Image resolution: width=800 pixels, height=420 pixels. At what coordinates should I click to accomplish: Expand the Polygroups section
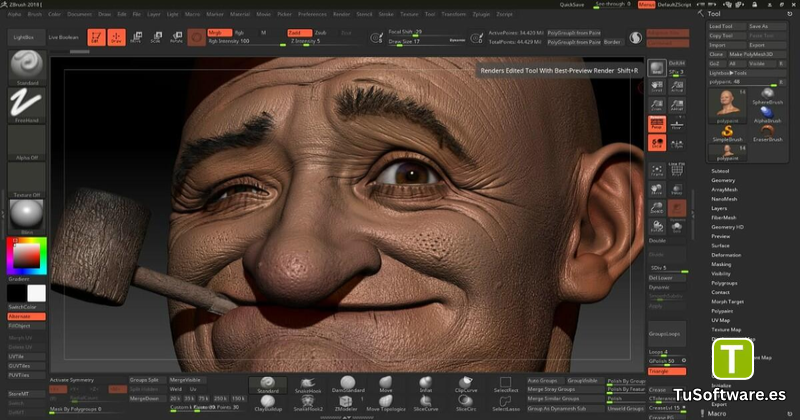[724, 283]
